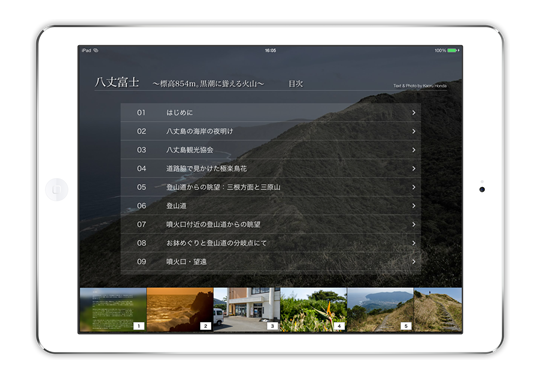Viewport: 536px width, 381px height.
Task: Click chevron arrow on chapter 05 row
Action: coord(414,187)
